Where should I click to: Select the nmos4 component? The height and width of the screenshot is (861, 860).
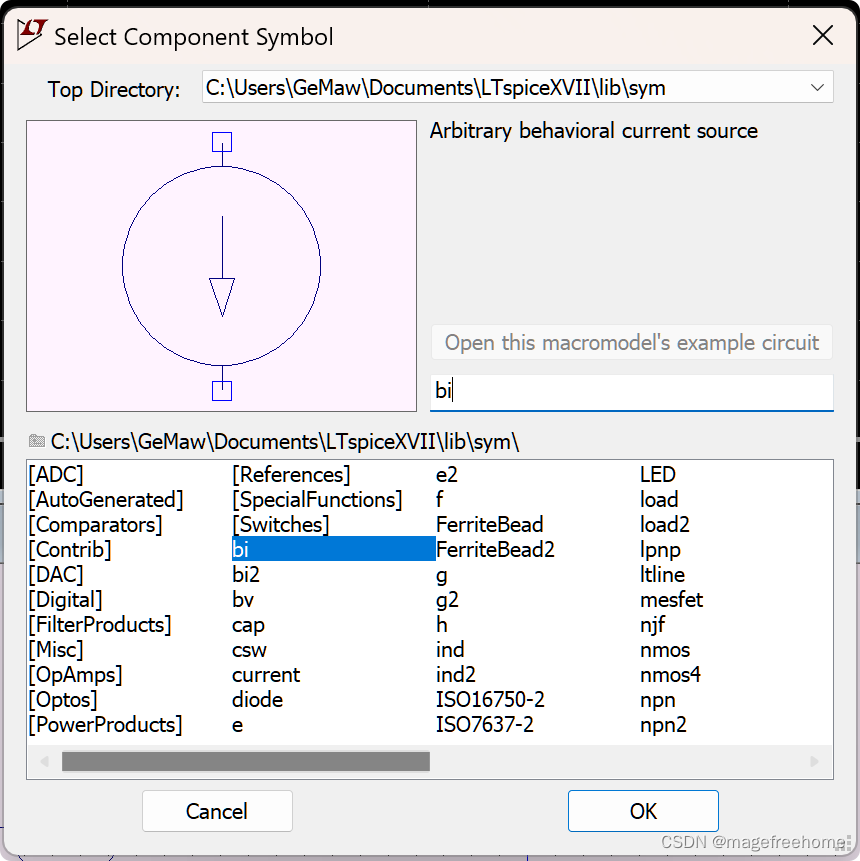click(671, 675)
